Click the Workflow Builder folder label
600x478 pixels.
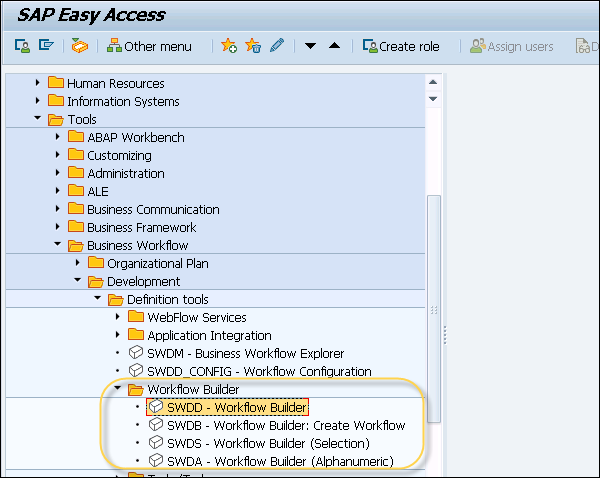pyautogui.click(x=193, y=389)
